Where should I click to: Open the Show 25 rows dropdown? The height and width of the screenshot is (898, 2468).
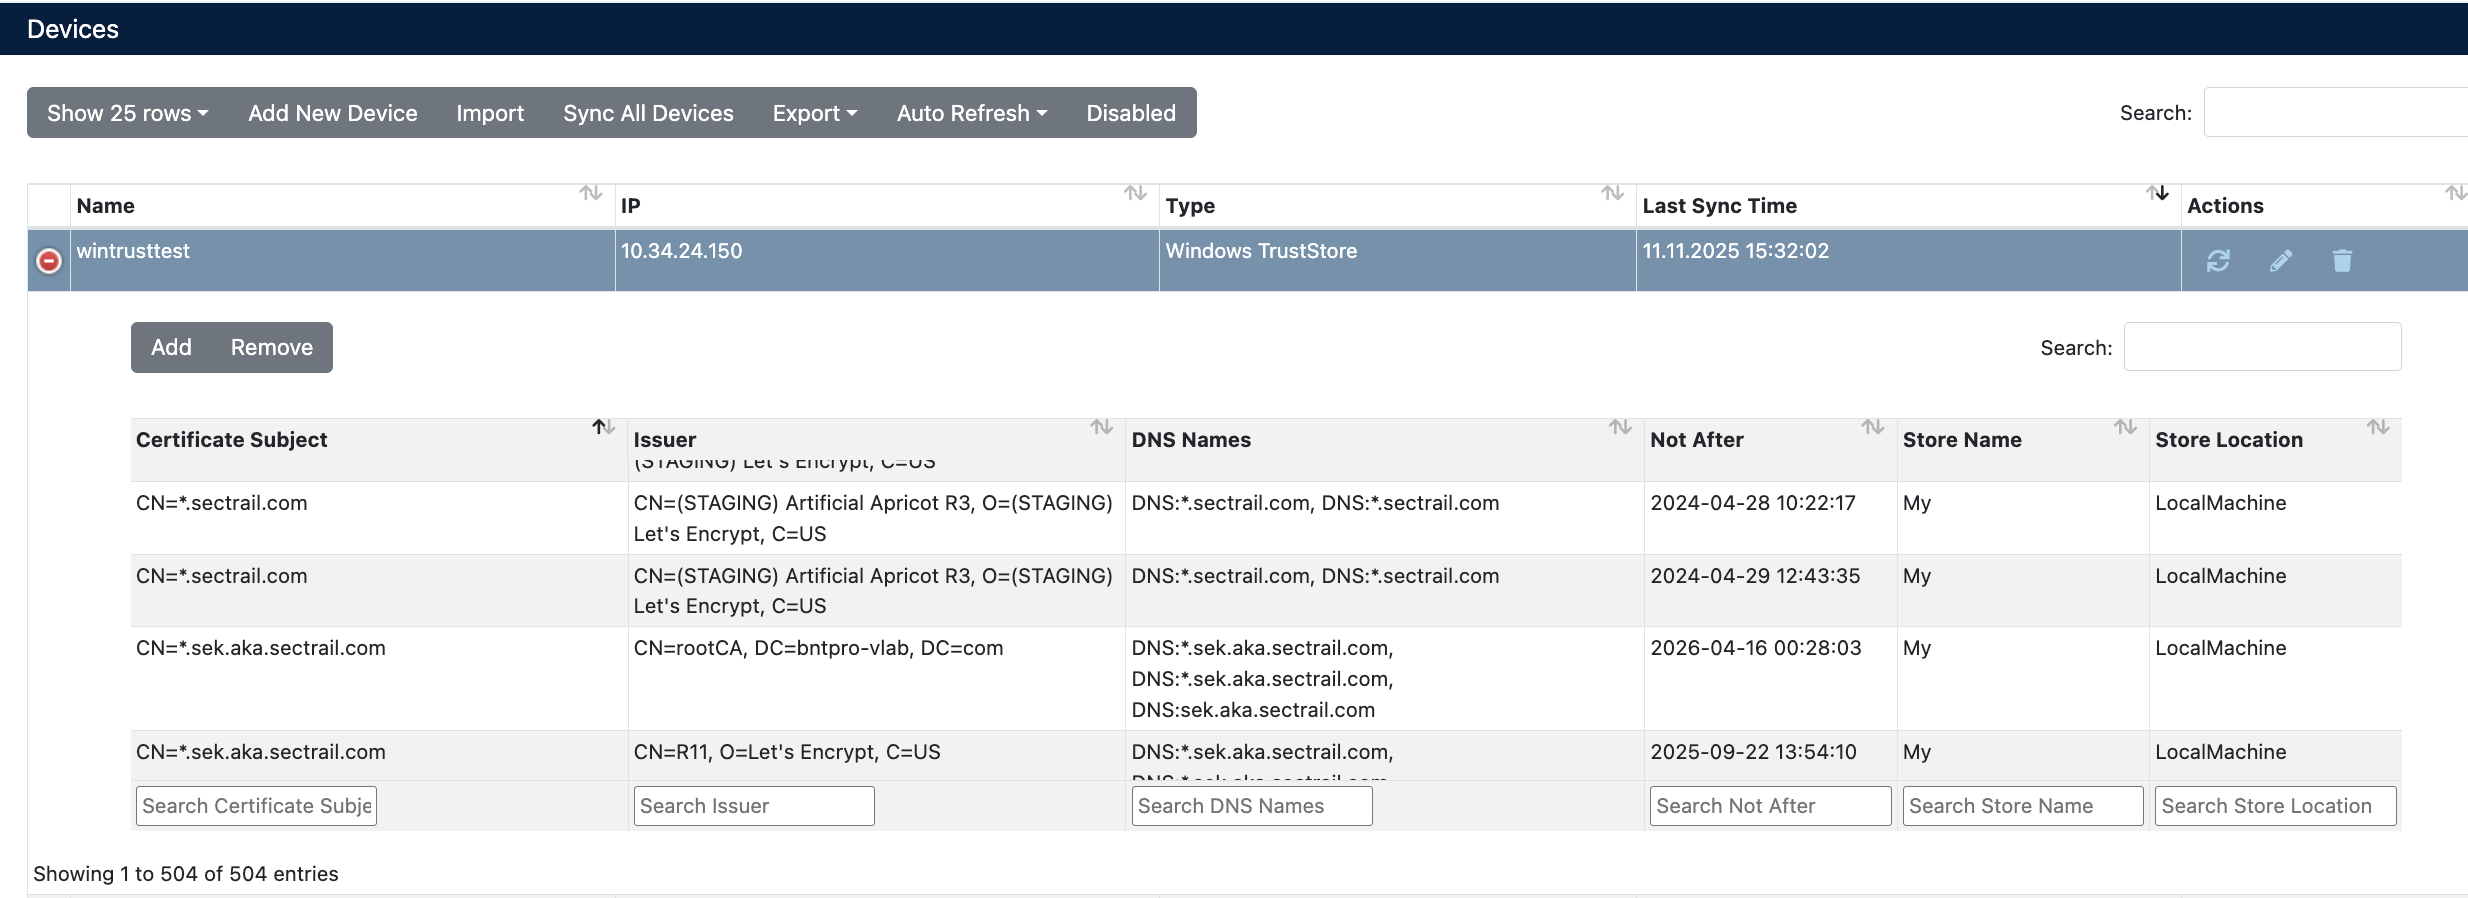click(x=127, y=113)
